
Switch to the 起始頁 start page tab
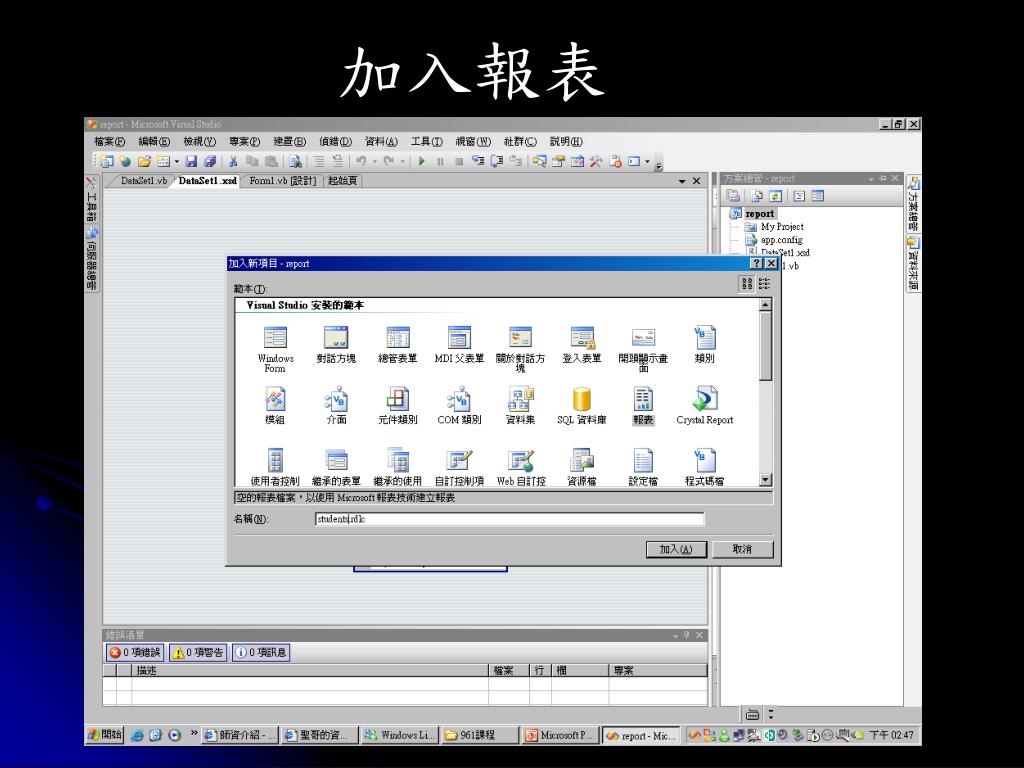click(x=343, y=181)
